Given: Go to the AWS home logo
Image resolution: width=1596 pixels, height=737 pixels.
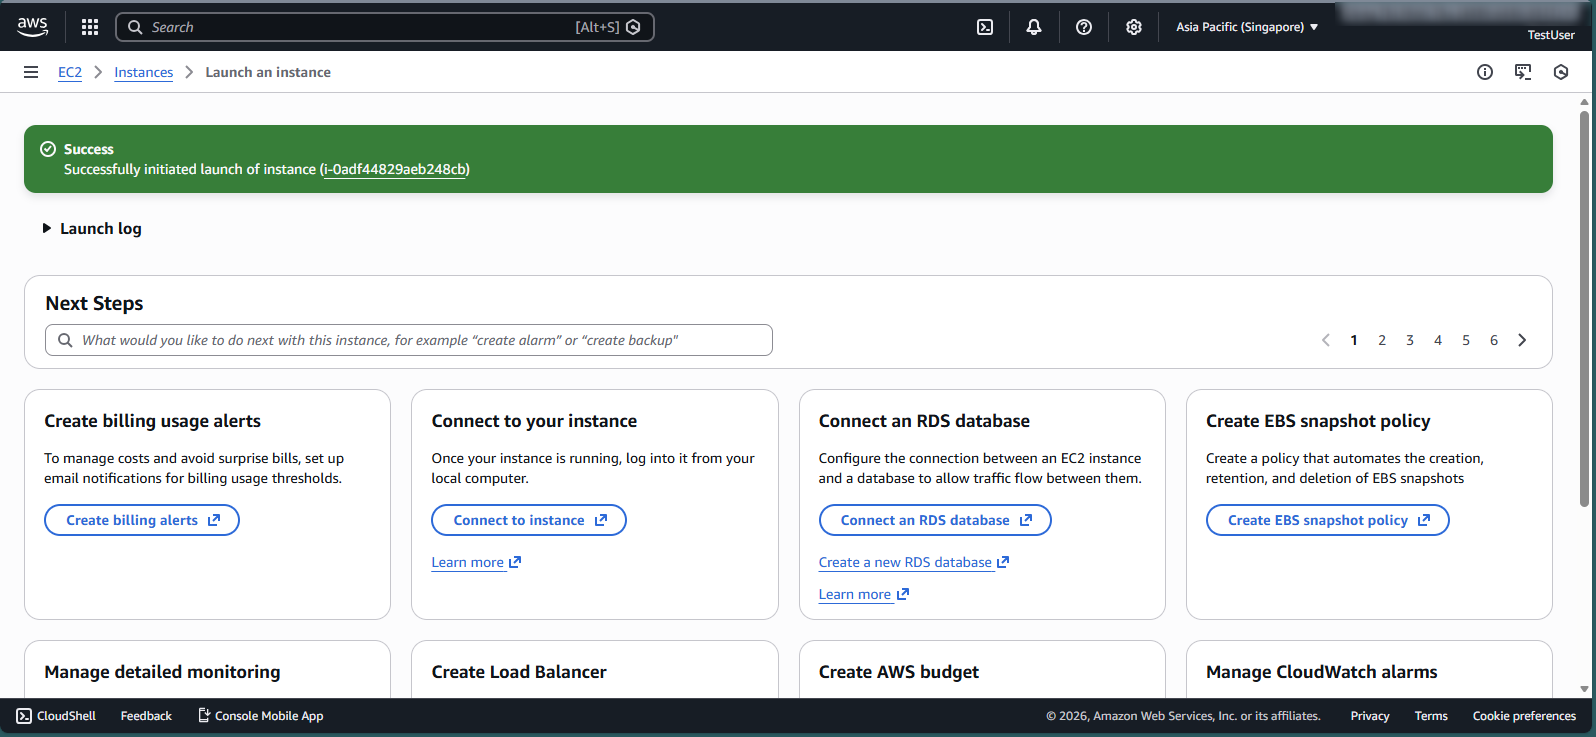Looking at the screenshot, I should 32,27.
